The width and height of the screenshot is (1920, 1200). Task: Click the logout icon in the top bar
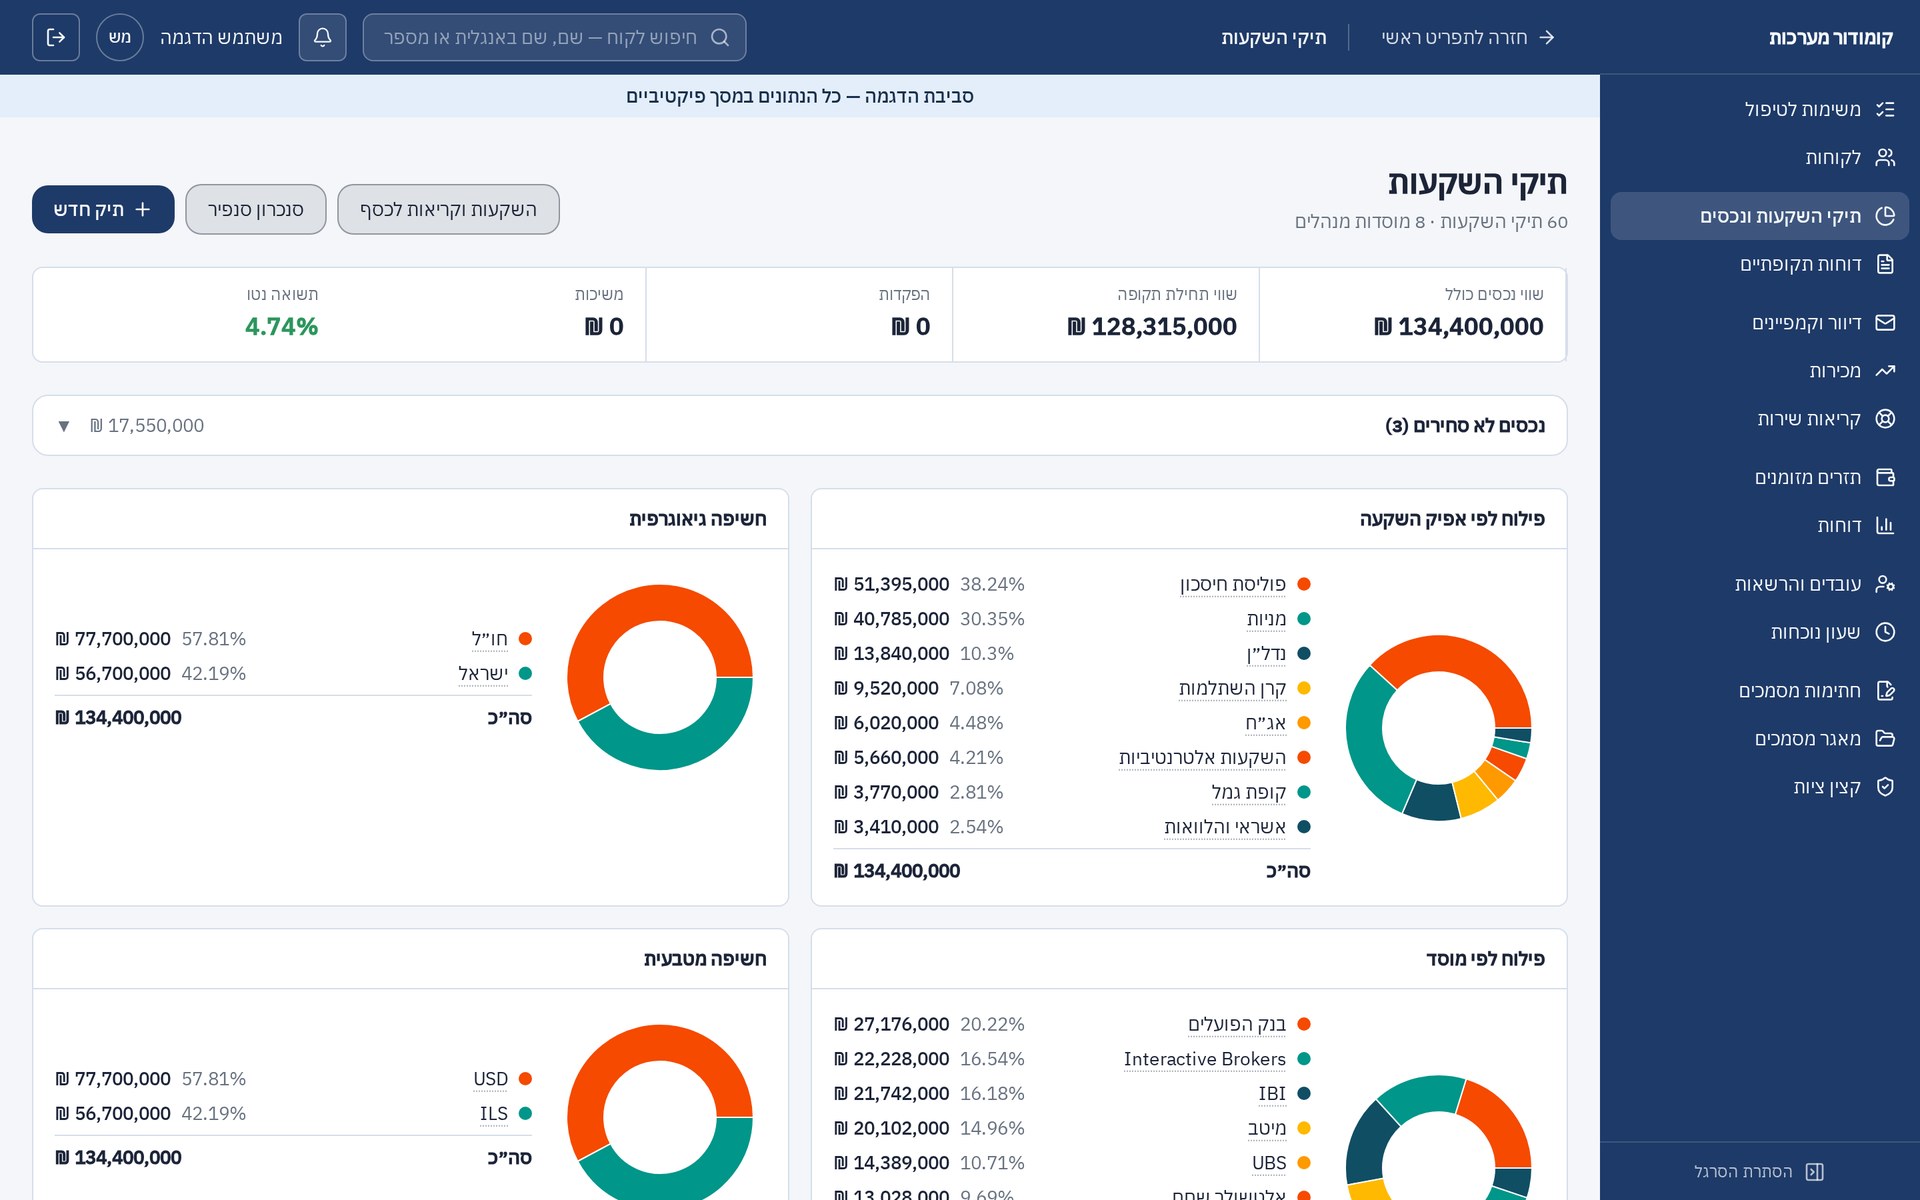pos(56,37)
